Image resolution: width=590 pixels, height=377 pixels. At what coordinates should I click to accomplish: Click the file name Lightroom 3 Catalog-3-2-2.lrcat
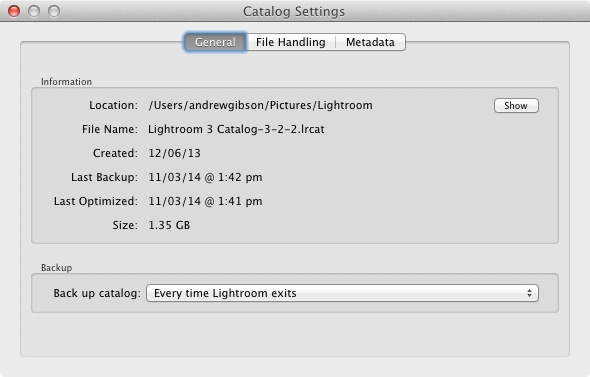pos(236,129)
